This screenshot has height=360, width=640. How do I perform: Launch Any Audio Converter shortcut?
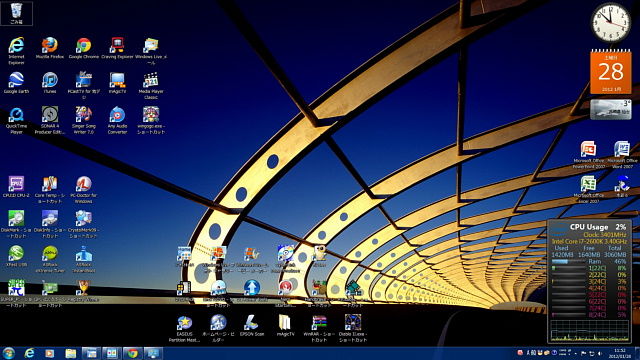(x=117, y=120)
